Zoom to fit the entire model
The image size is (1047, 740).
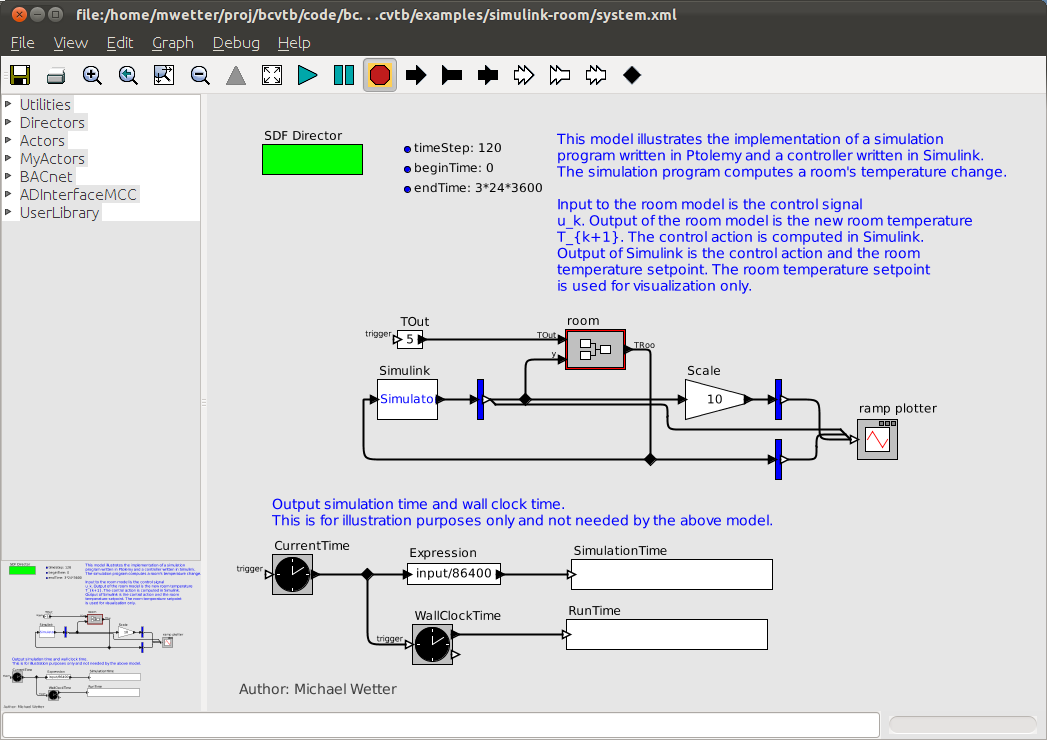click(164, 74)
